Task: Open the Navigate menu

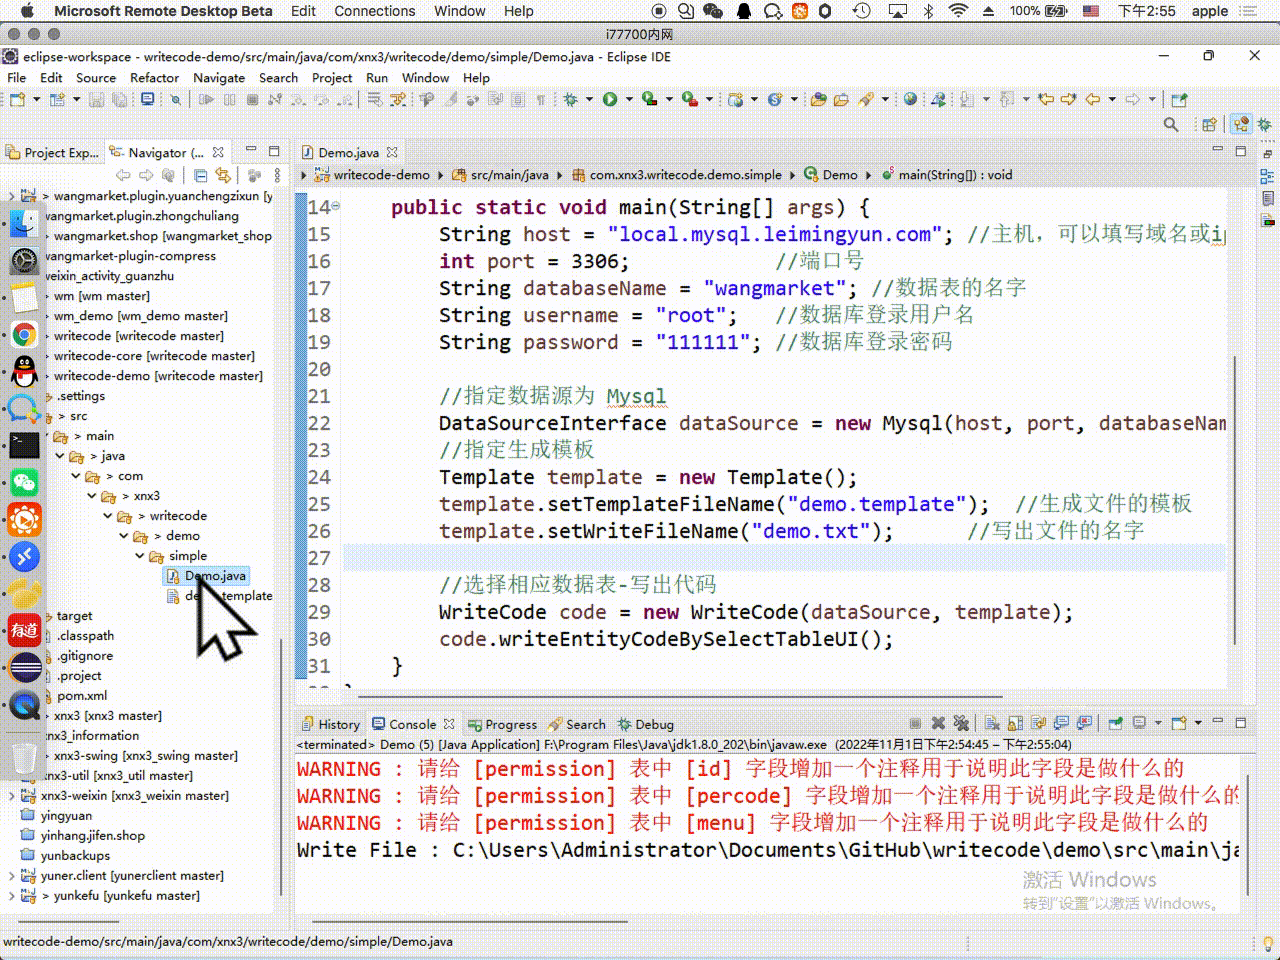Action: point(219,78)
